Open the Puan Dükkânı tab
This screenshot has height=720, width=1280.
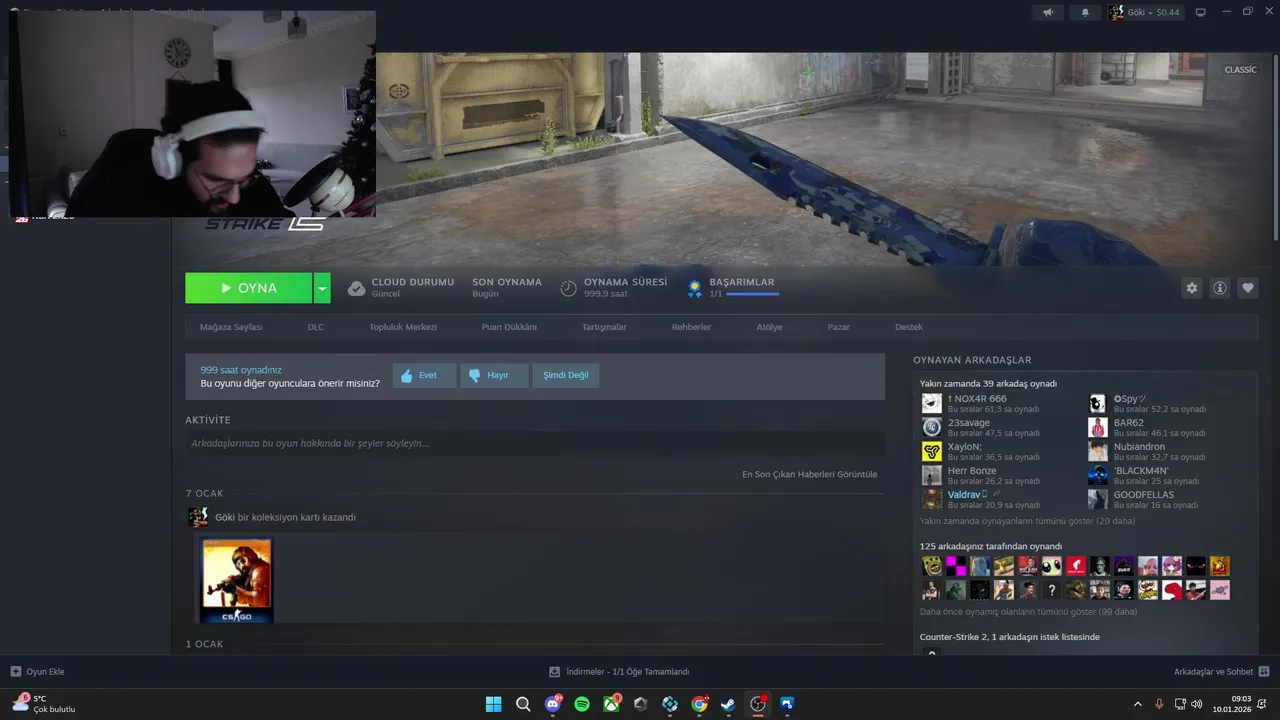pyautogui.click(x=509, y=327)
